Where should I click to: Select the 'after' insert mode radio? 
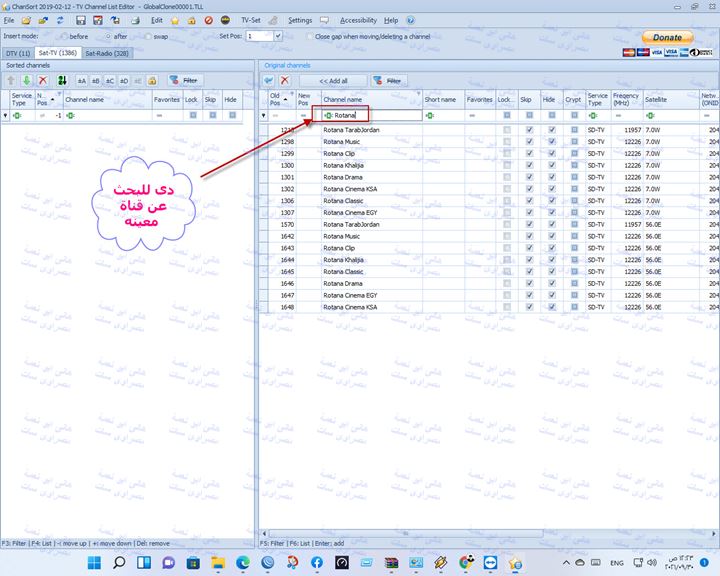pos(108,36)
